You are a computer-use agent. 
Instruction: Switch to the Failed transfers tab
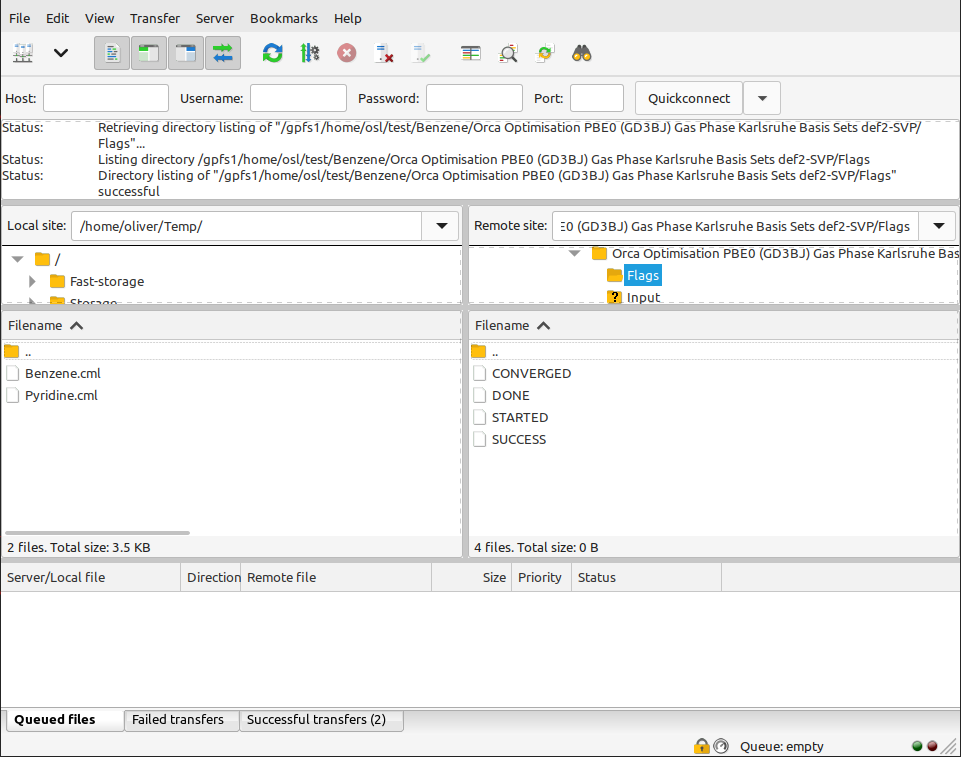point(181,720)
